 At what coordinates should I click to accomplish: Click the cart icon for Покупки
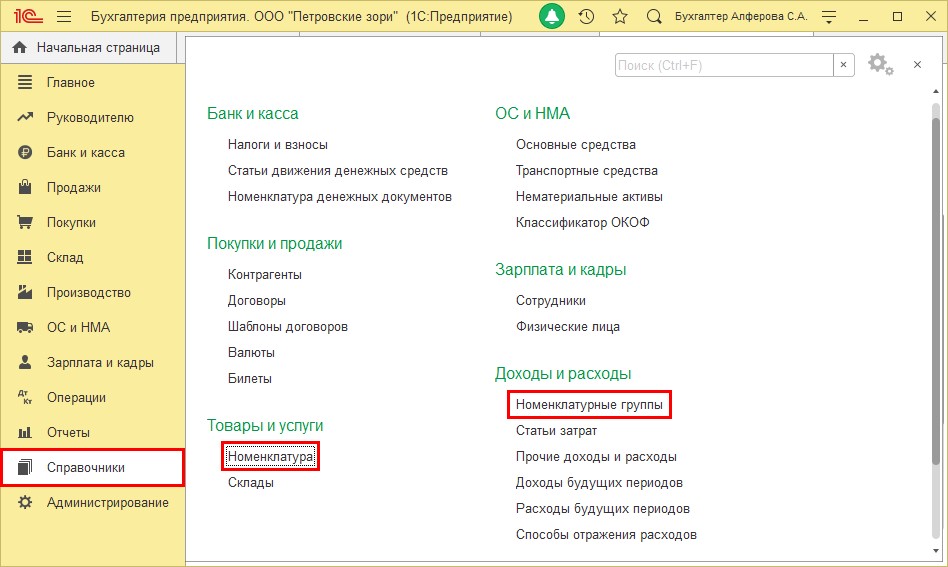tap(25, 222)
